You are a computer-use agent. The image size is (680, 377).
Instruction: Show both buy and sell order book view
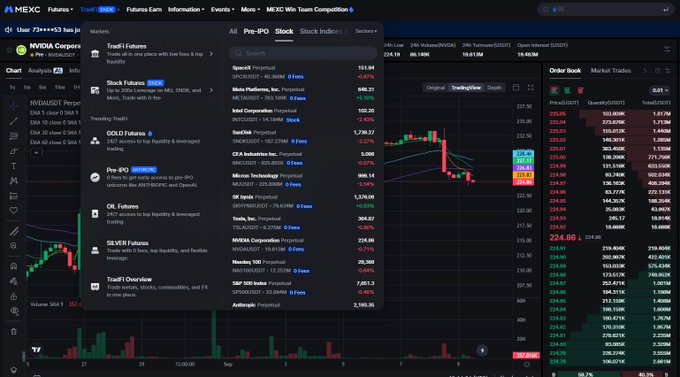[x=554, y=90]
